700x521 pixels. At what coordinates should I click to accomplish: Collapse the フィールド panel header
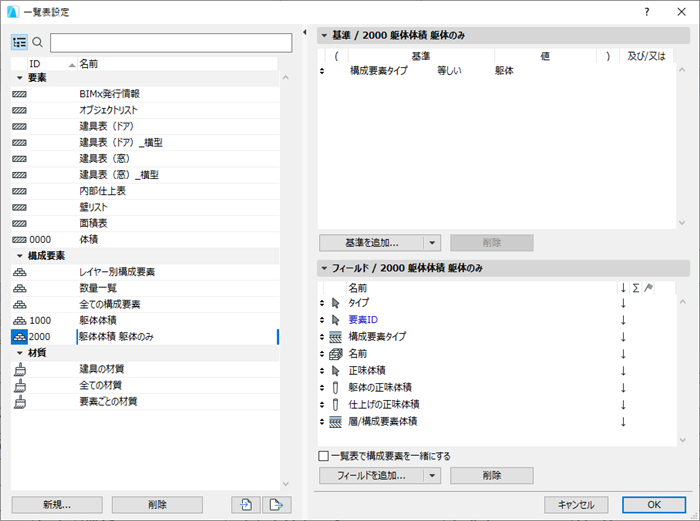(x=325, y=268)
